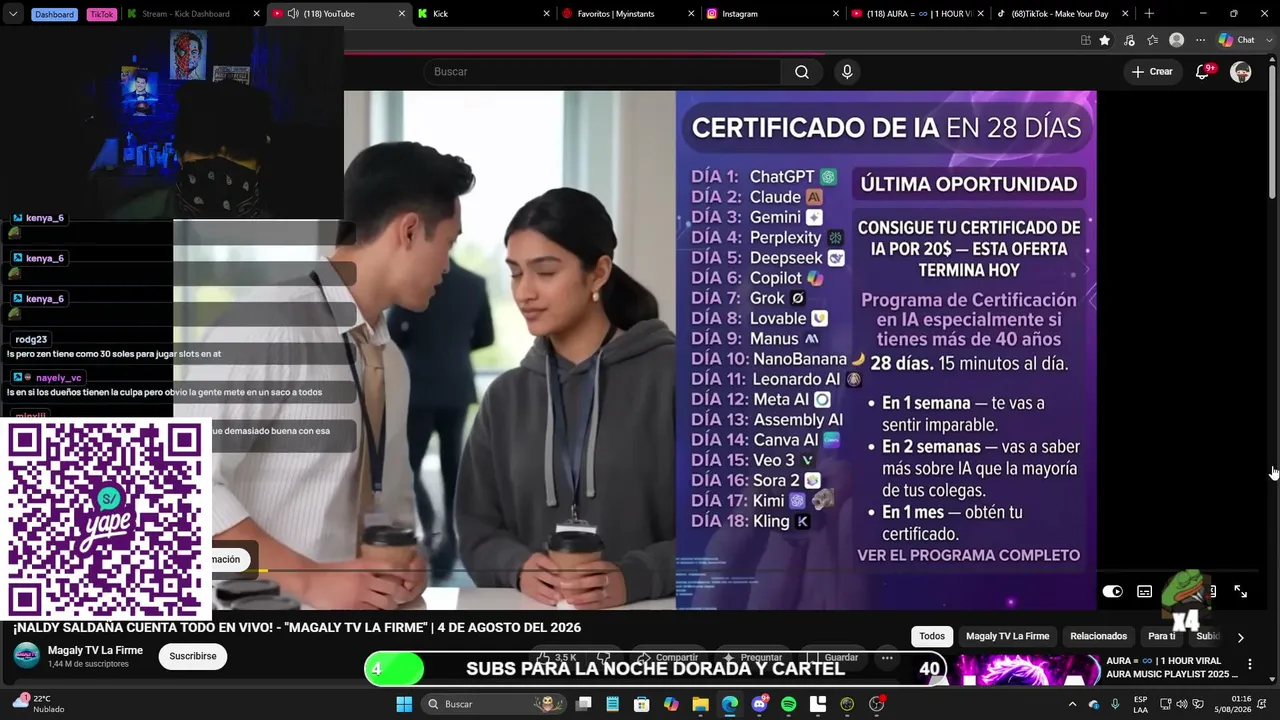1280x720 pixels.
Task: Favorite this page with the star icon
Action: click(1104, 40)
